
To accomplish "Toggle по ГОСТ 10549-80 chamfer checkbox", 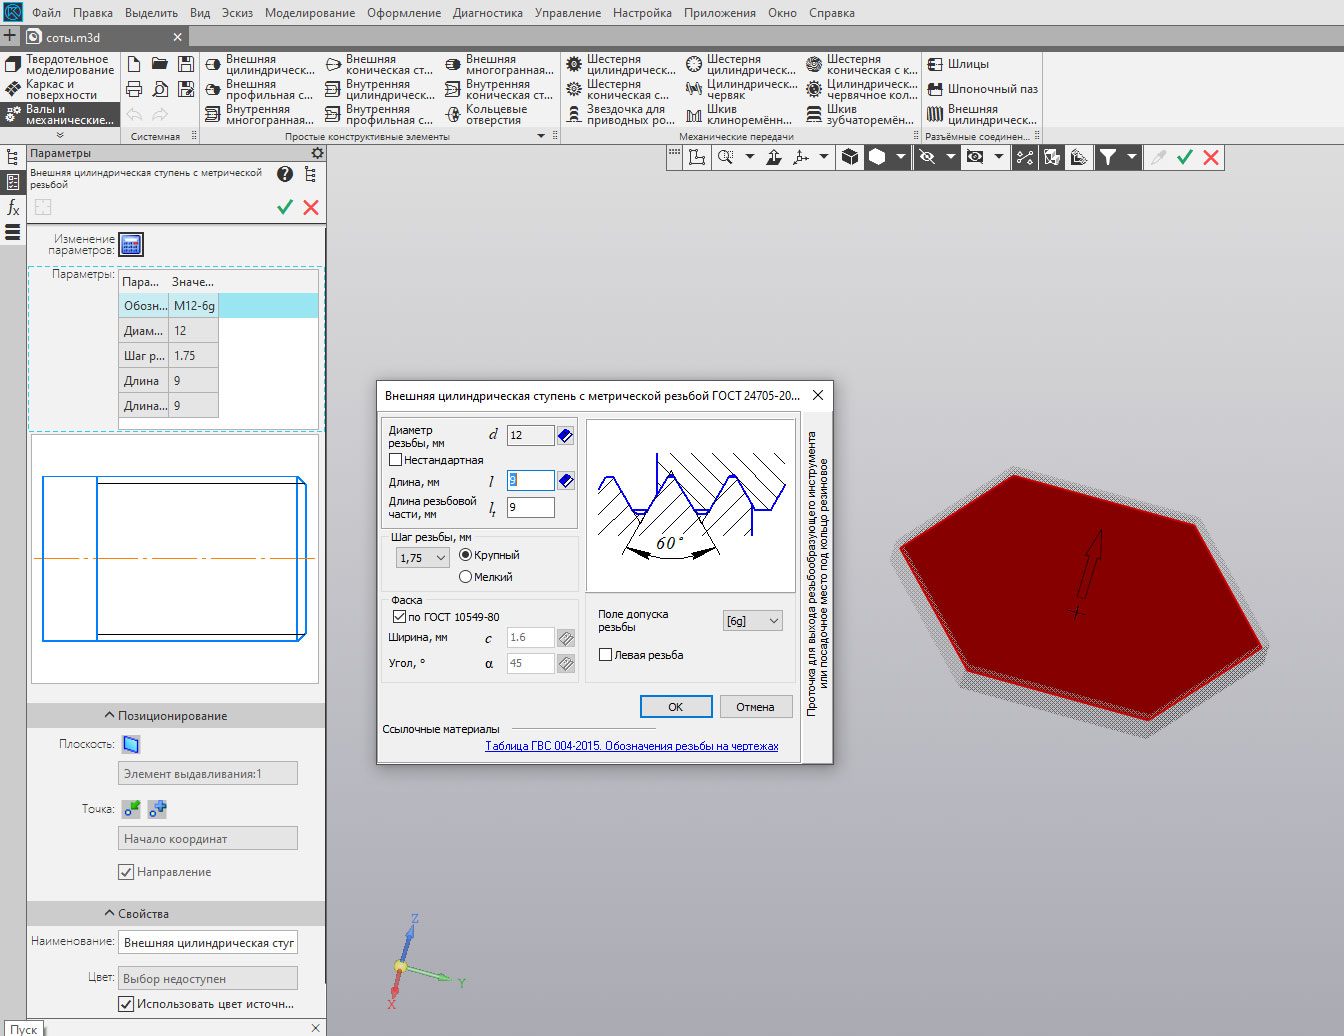I will coord(399,617).
